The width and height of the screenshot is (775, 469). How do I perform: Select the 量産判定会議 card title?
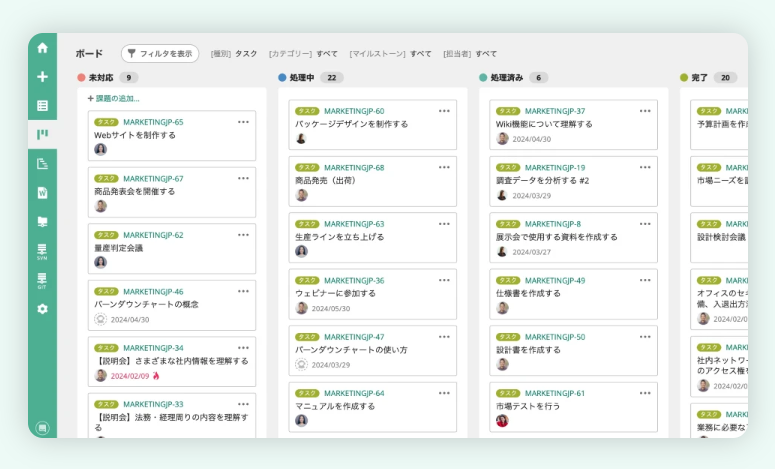coord(119,248)
